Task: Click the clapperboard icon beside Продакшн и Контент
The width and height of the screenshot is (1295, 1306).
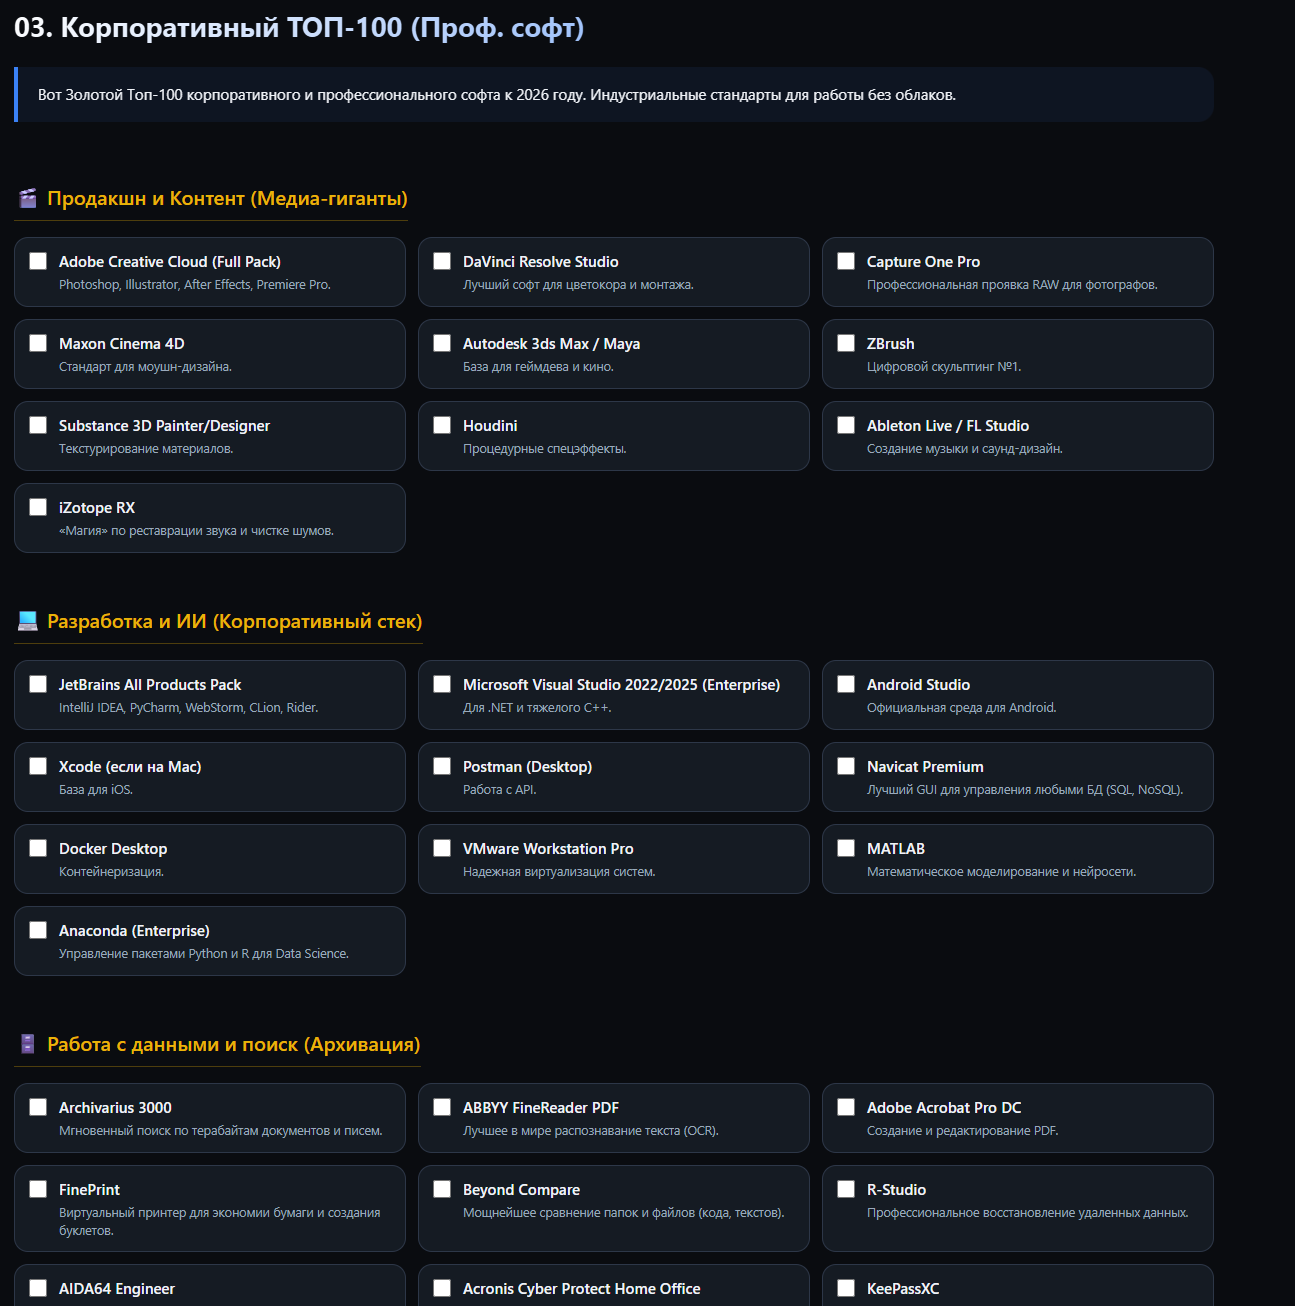Action: tap(28, 198)
